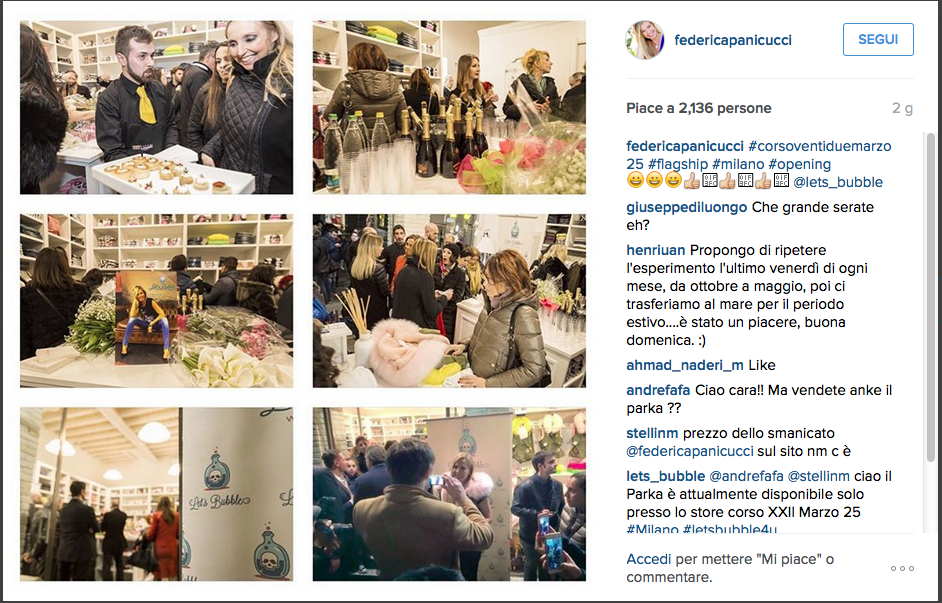Image resolution: width=942 pixels, height=603 pixels.
Task: Visit commenter henriuan's profile
Action: 656,250
